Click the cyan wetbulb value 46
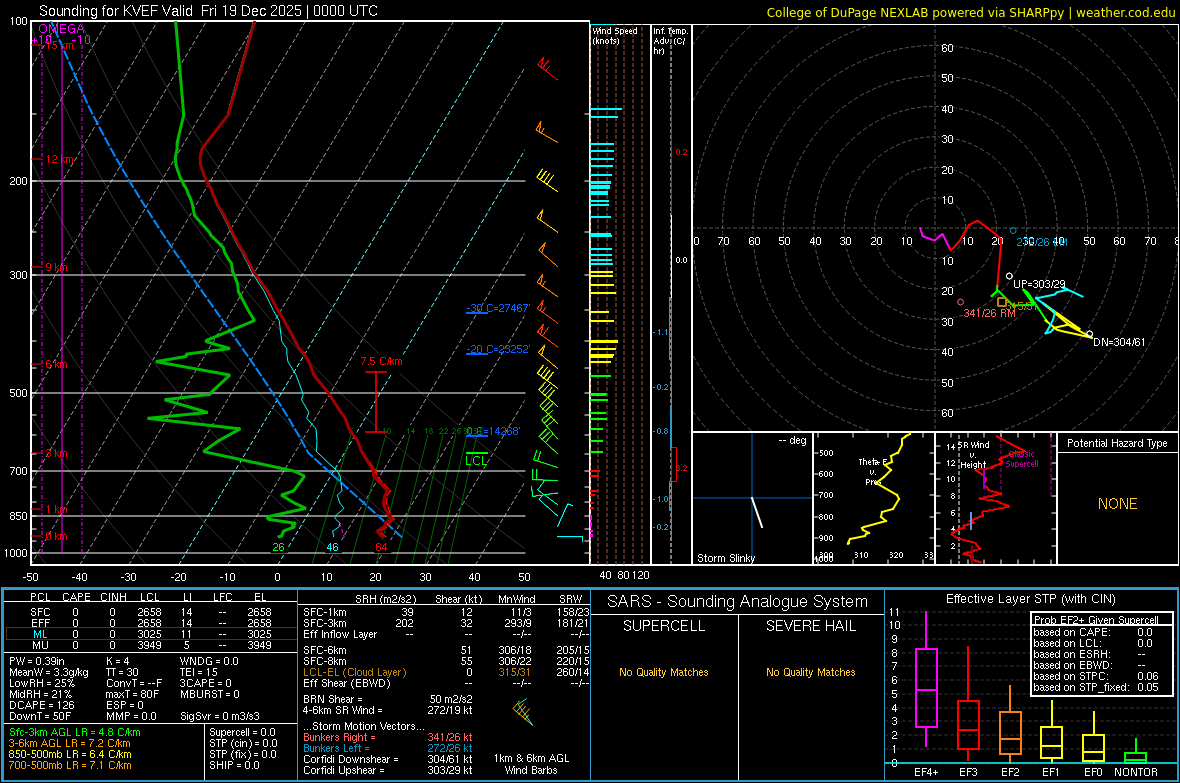 click(x=333, y=547)
